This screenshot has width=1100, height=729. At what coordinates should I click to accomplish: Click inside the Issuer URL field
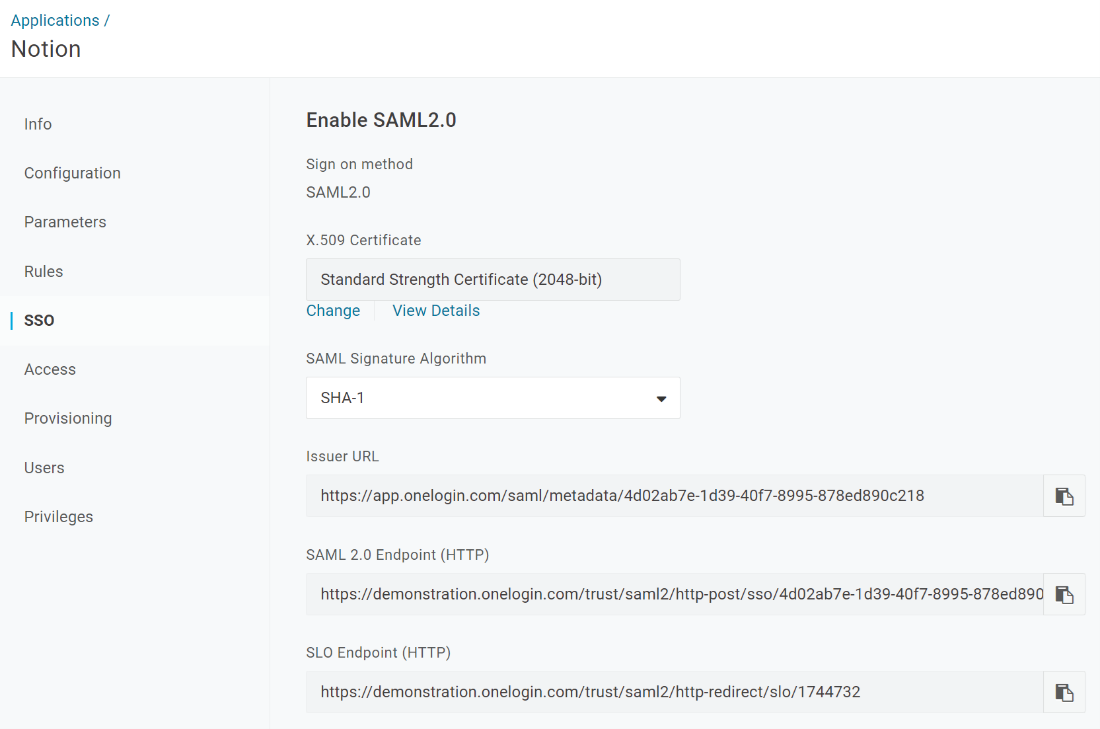(674, 496)
